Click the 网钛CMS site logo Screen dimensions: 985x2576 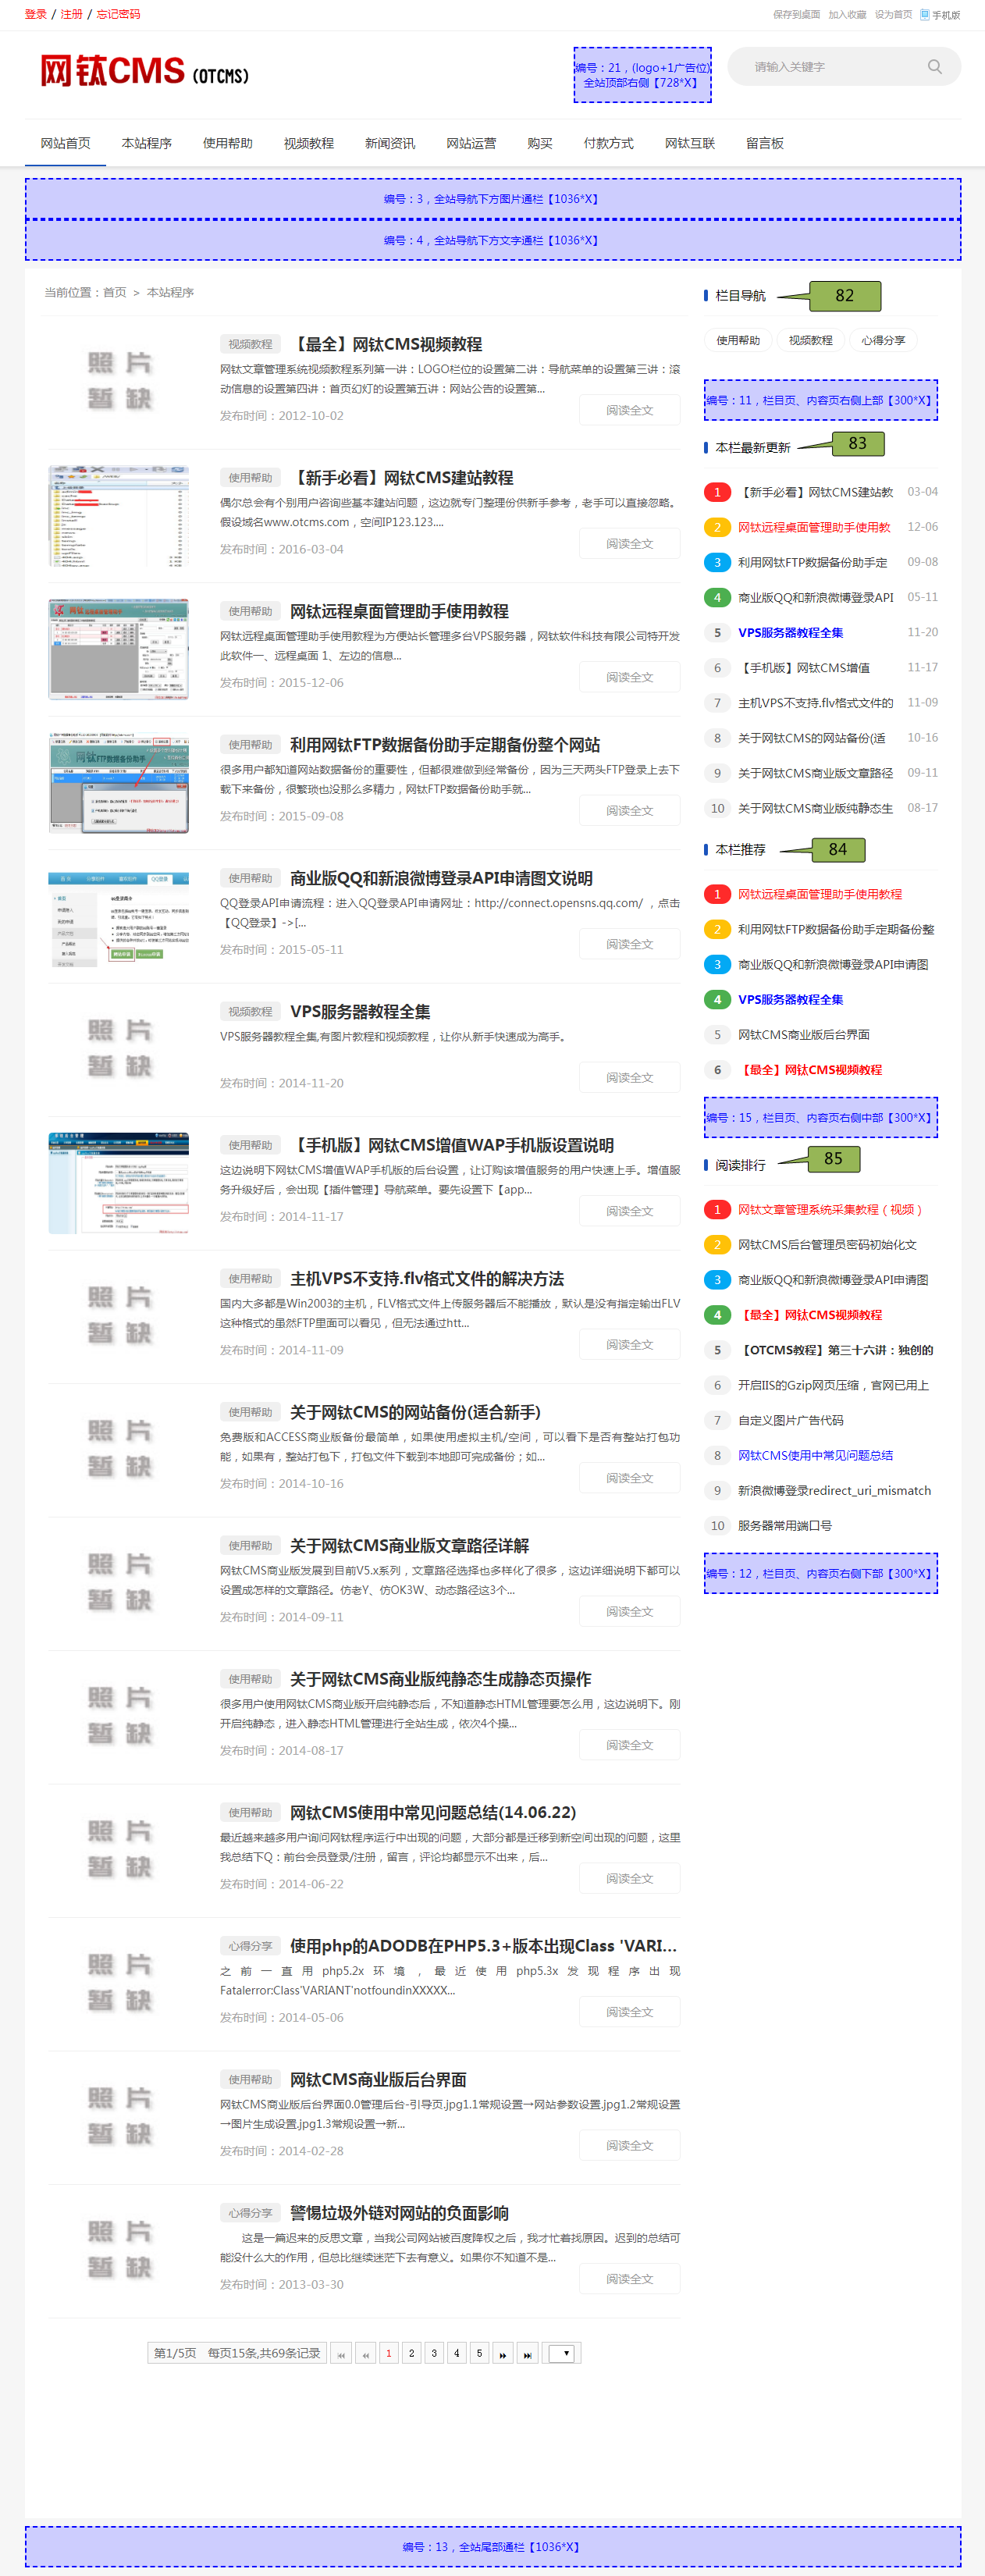point(144,72)
